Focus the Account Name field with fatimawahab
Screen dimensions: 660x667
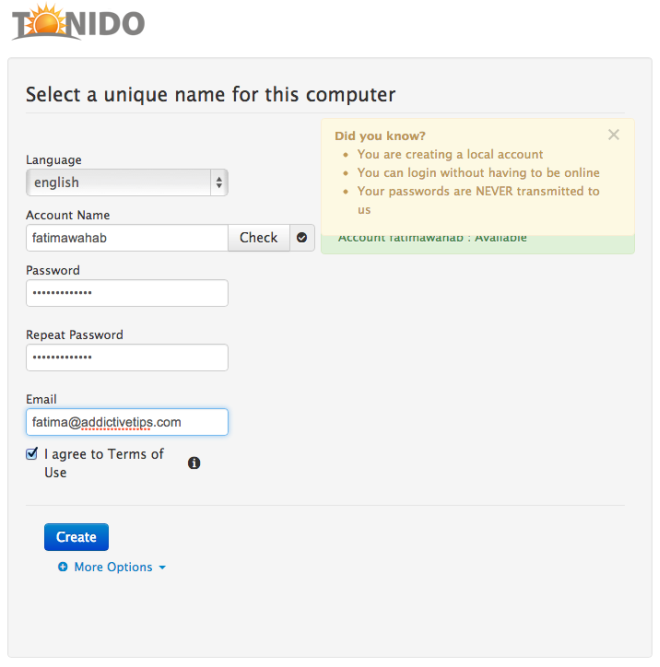point(127,238)
